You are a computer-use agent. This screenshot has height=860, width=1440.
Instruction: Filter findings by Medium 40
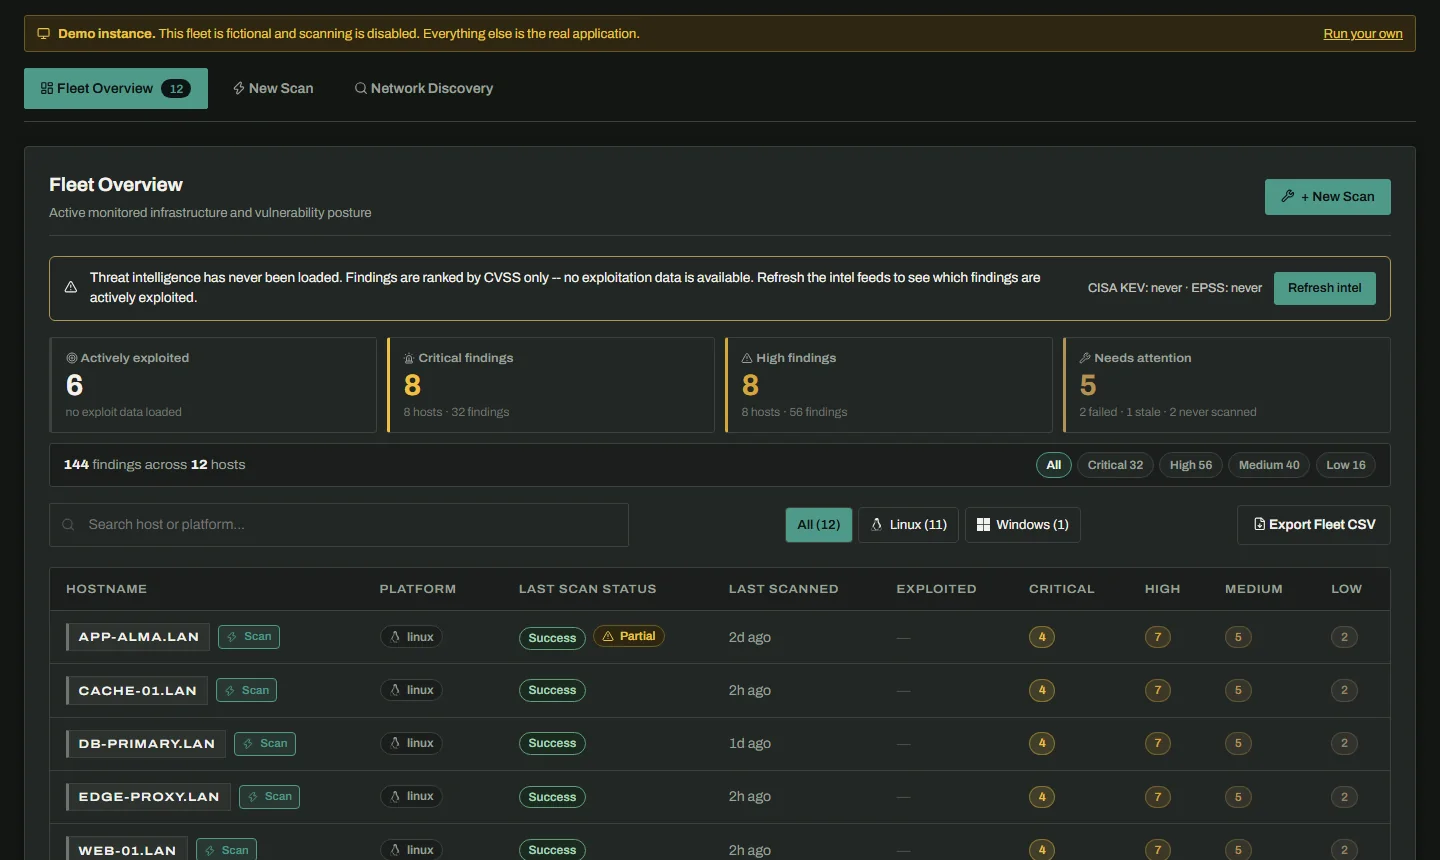1269,465
